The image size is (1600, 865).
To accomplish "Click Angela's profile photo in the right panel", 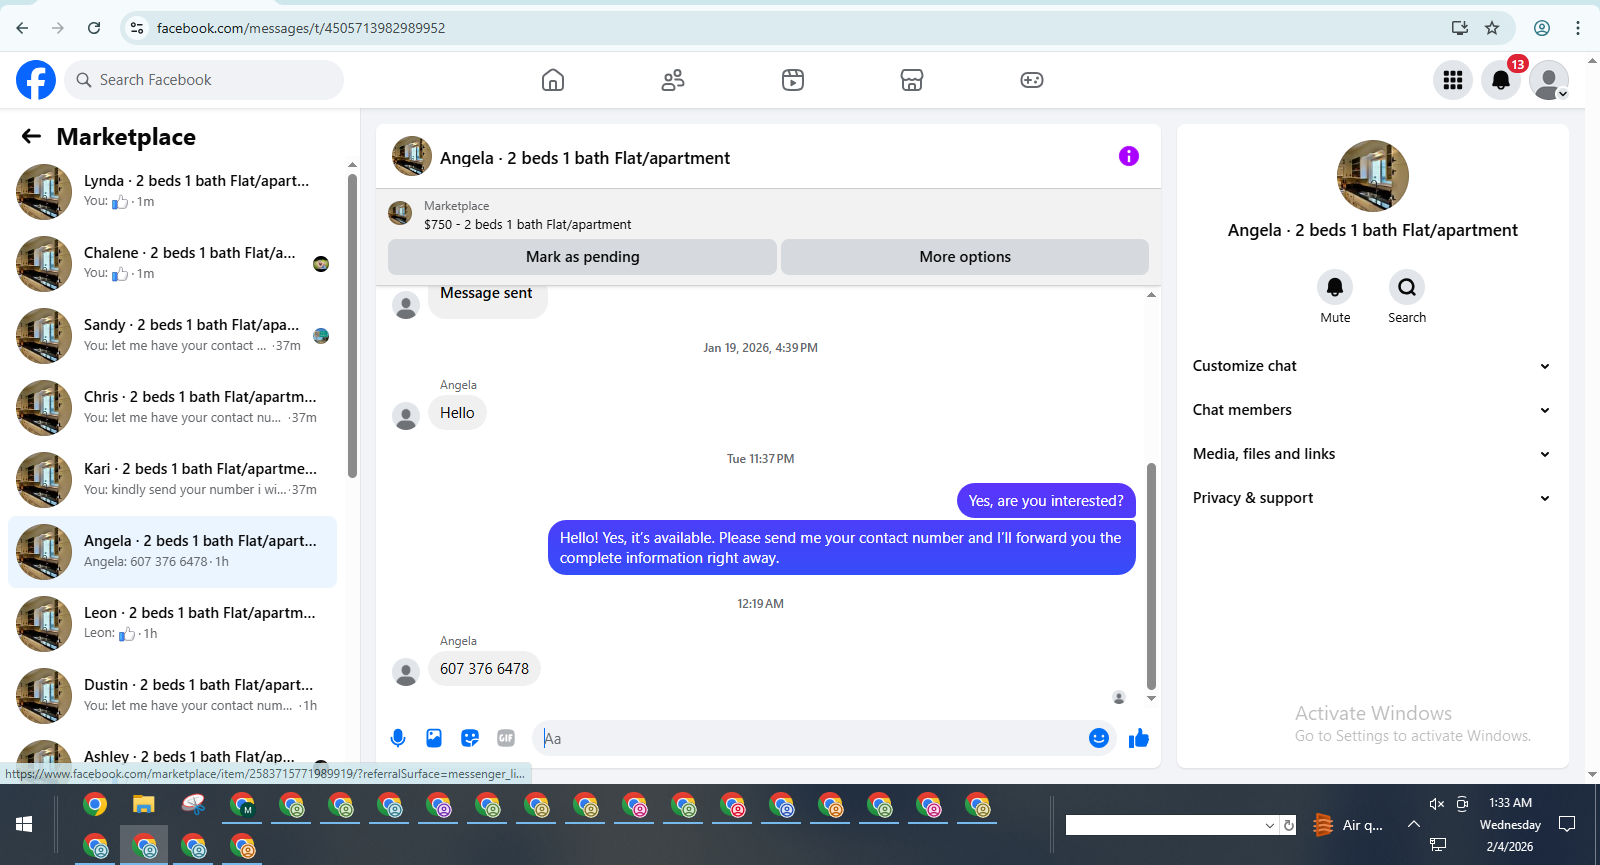I will tap(1373, 176).
